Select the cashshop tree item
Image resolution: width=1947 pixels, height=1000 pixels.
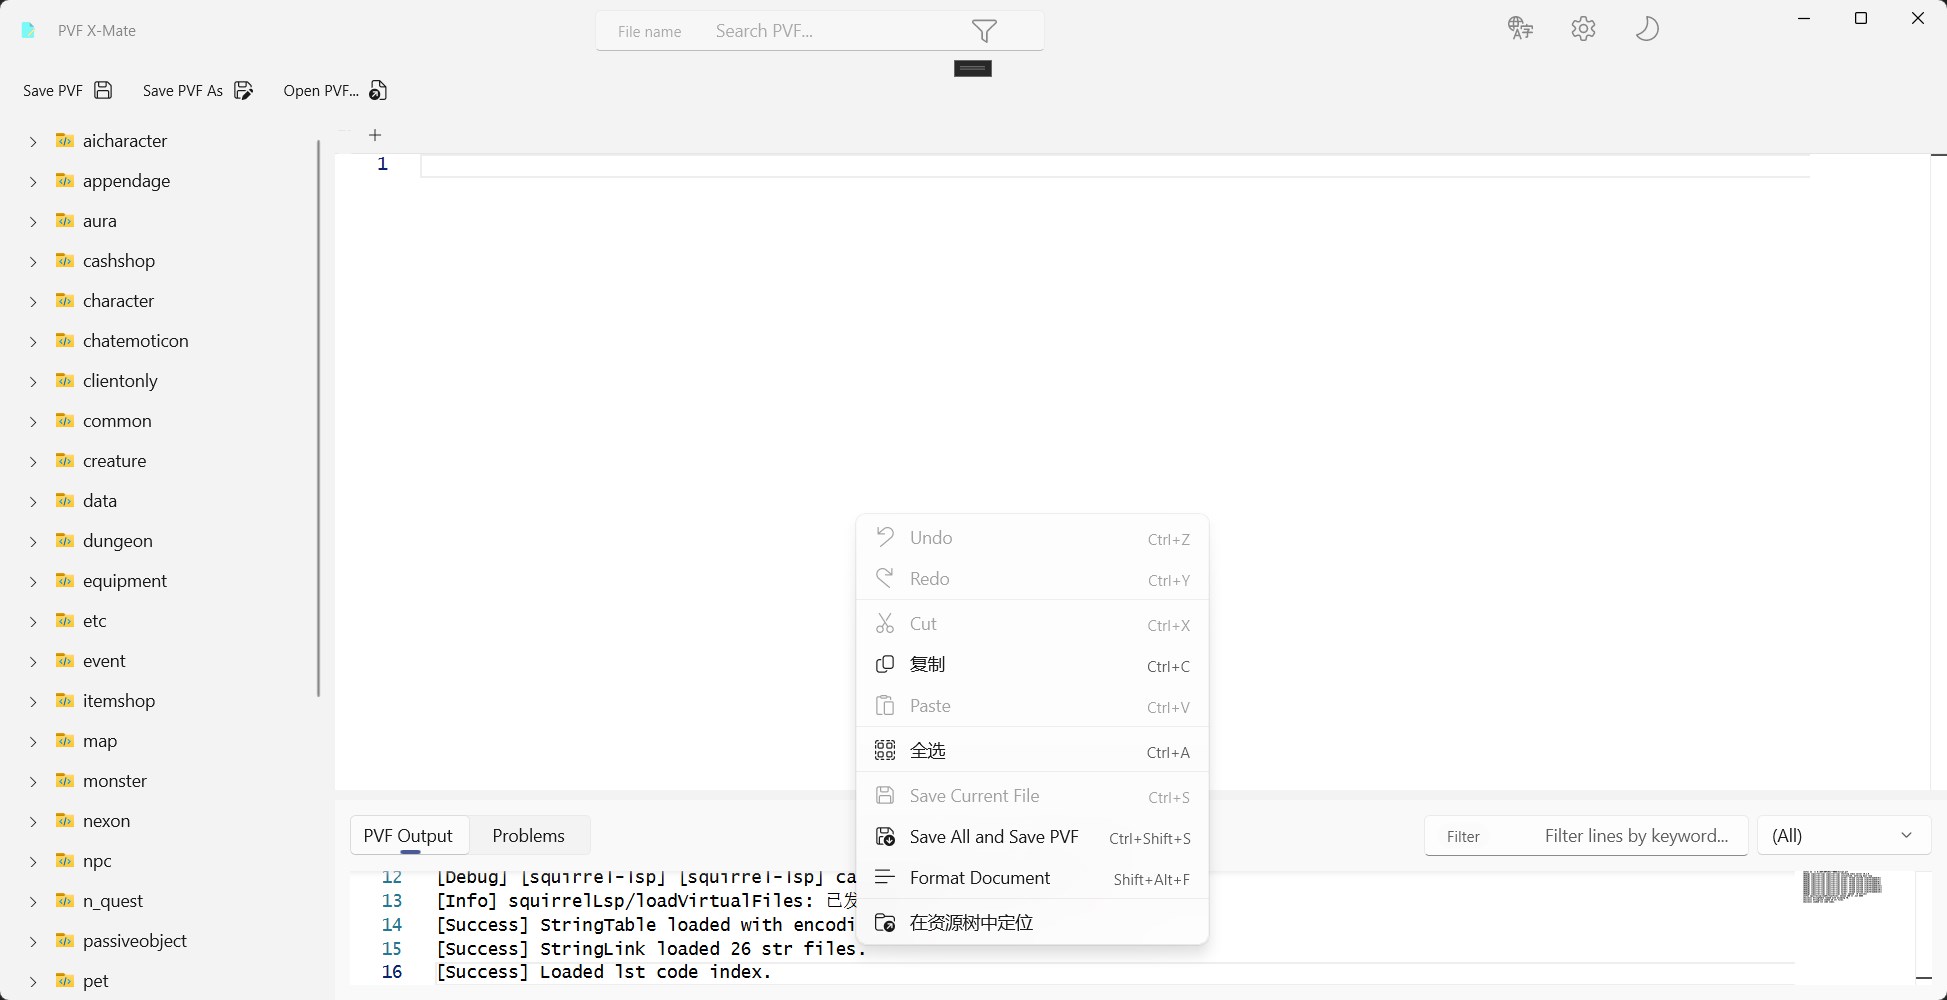(119, 261)
